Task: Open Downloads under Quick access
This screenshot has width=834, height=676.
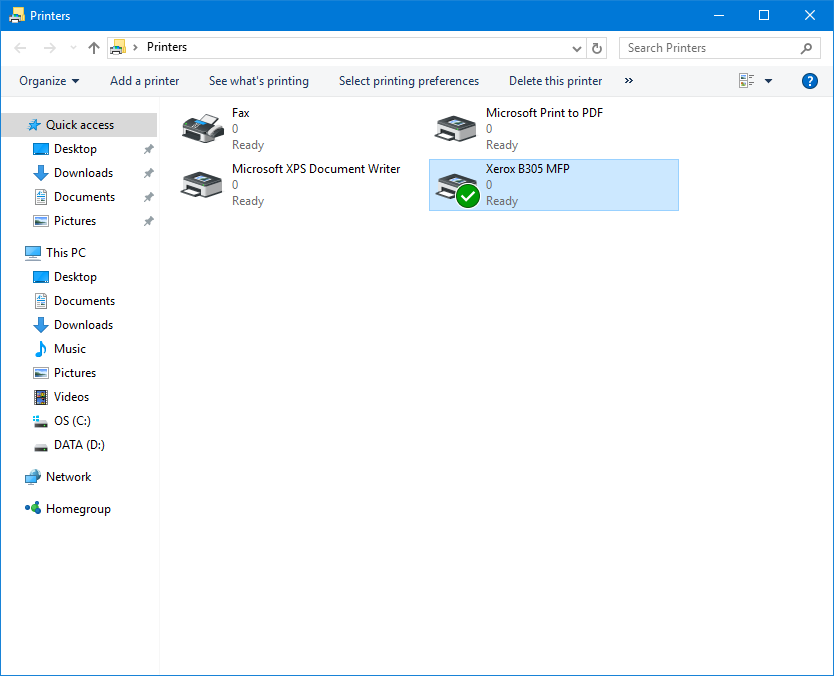Action: point(84,173)
